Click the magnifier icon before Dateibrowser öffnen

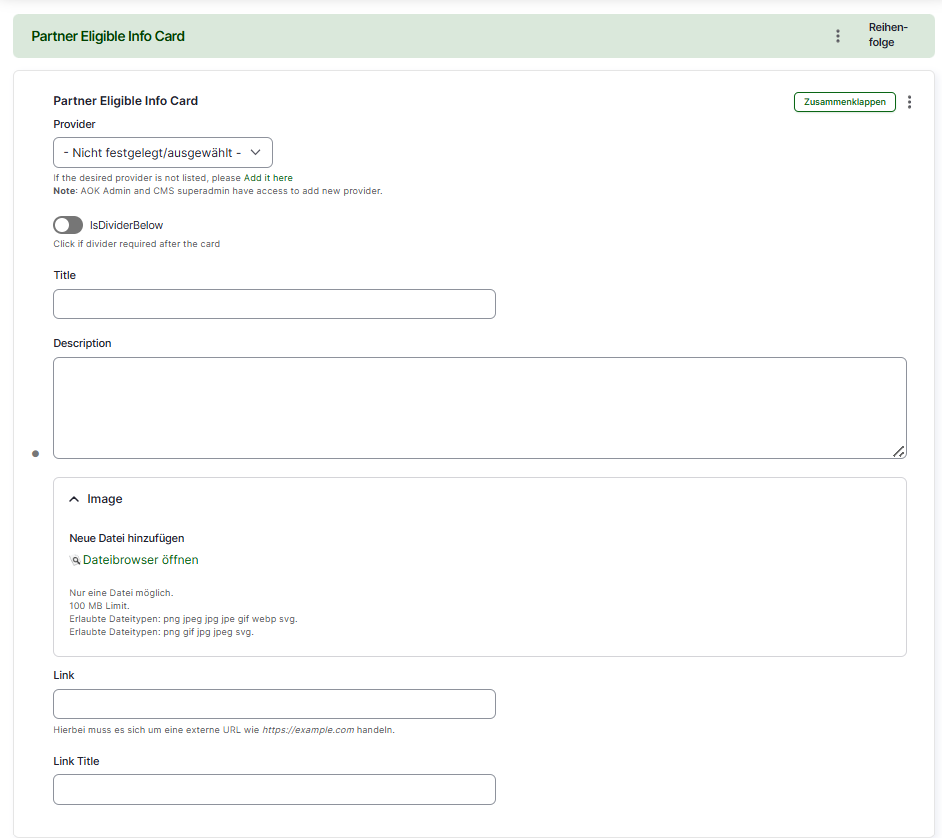click(75, 561)
